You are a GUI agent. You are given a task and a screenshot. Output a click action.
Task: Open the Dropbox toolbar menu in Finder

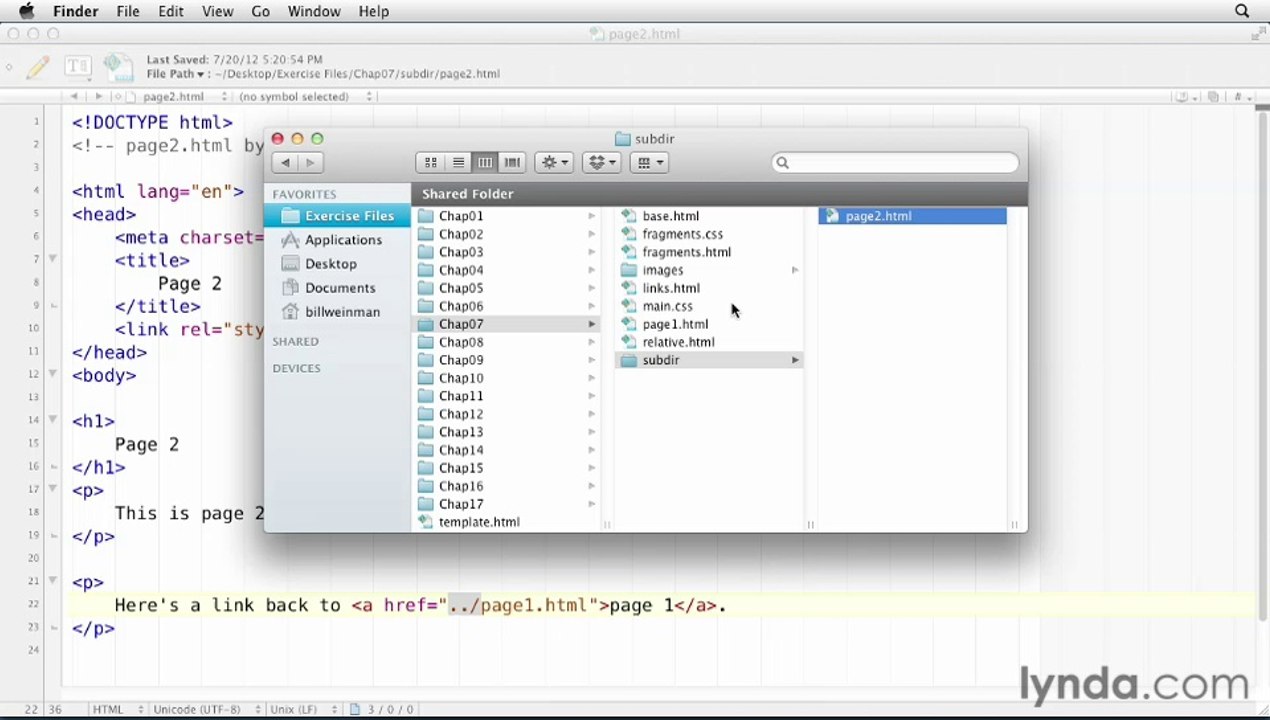click(602, 163)
